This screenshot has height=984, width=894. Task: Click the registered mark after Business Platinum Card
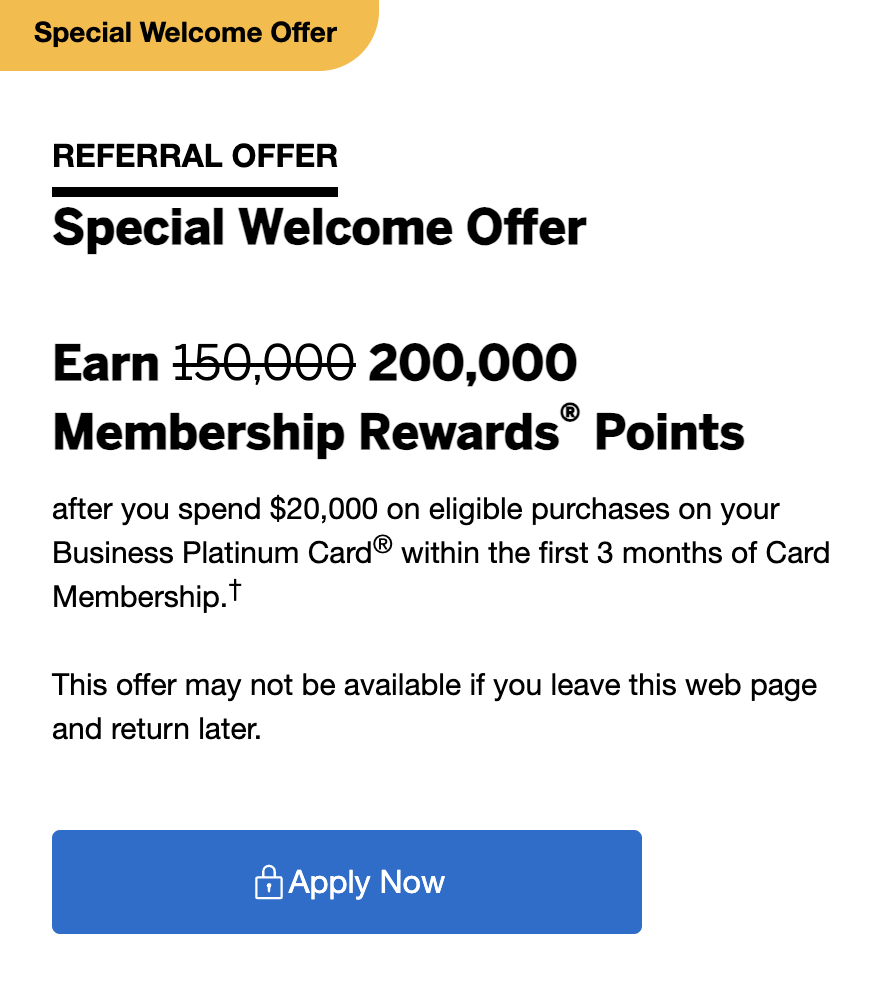pos(383,543)
